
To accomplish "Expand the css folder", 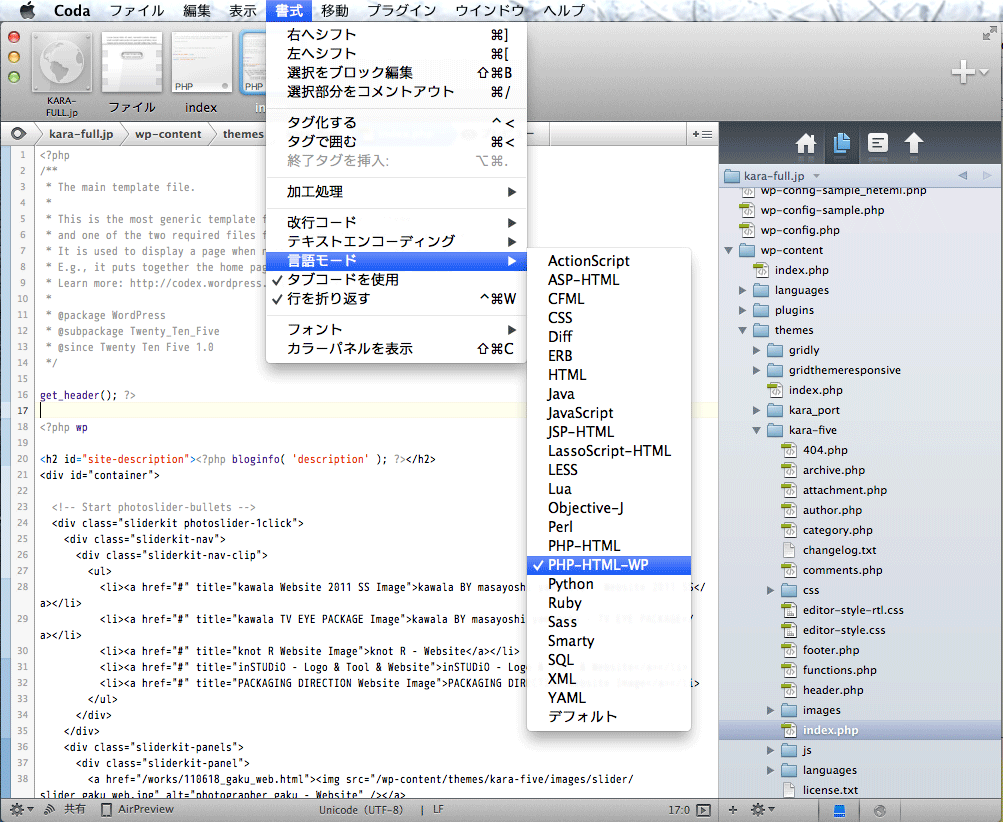I will pos(771,590).
